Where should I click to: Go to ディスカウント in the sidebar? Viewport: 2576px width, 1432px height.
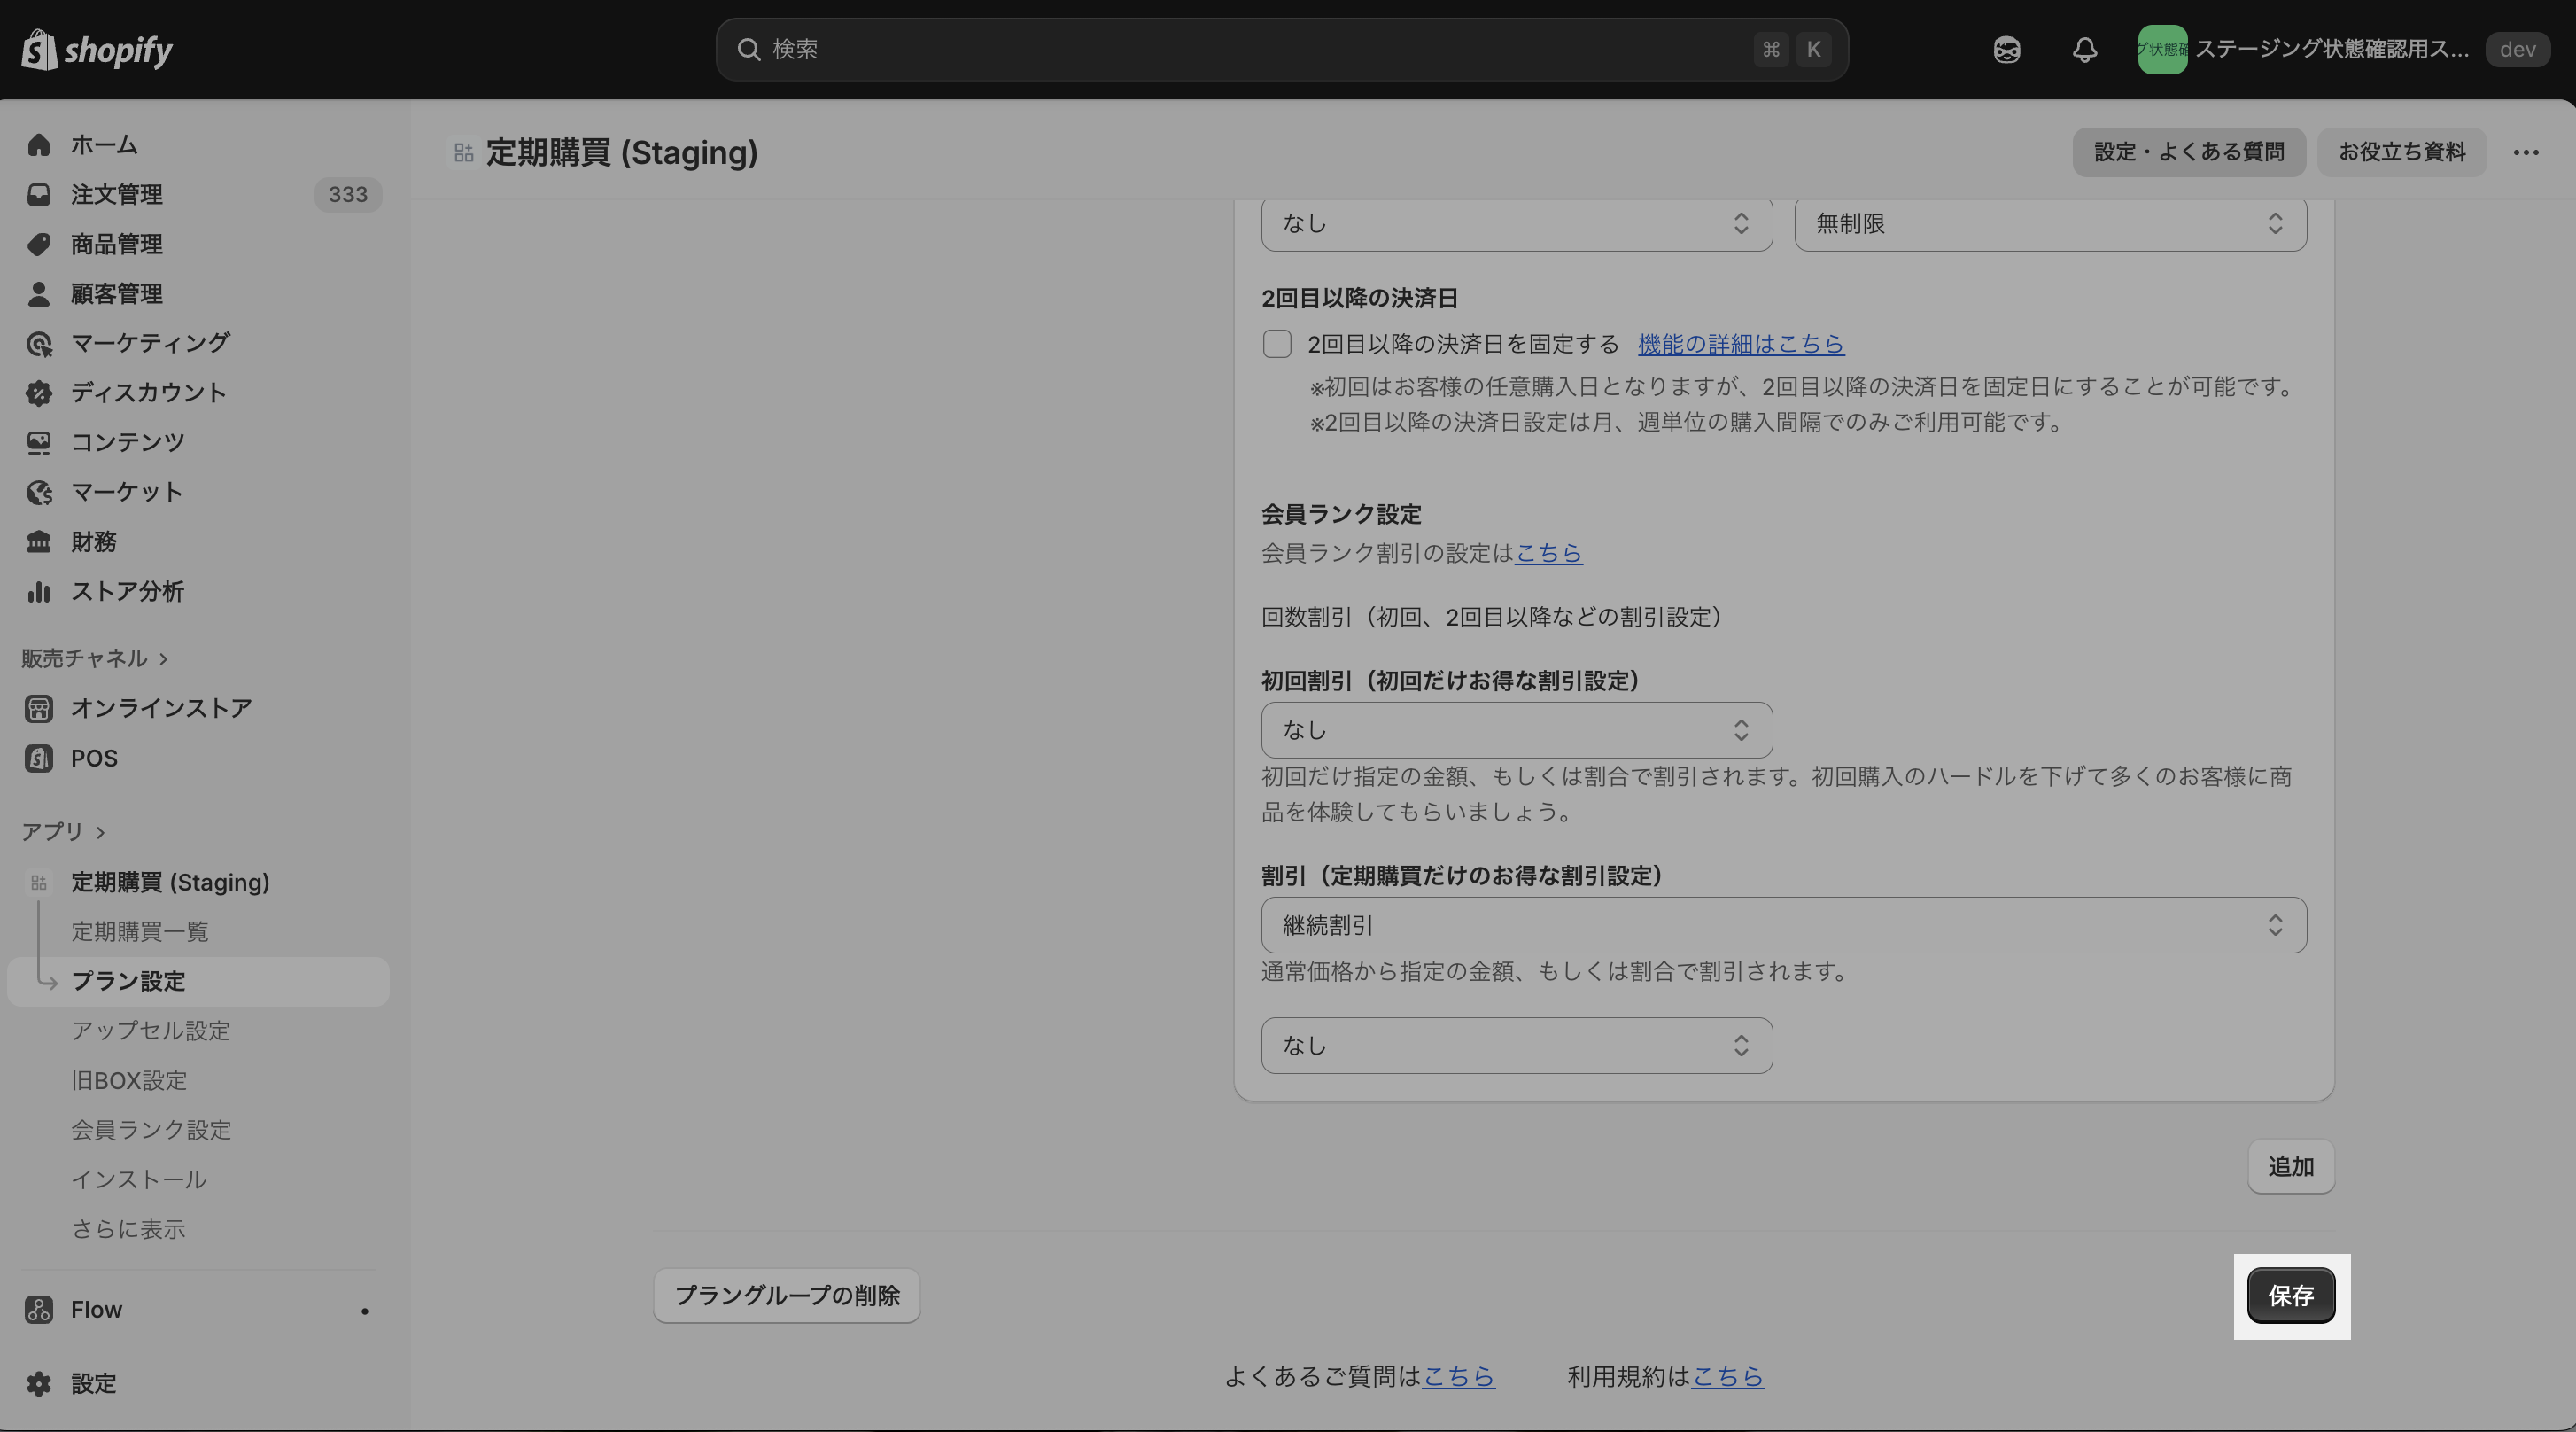coord(148,393)
